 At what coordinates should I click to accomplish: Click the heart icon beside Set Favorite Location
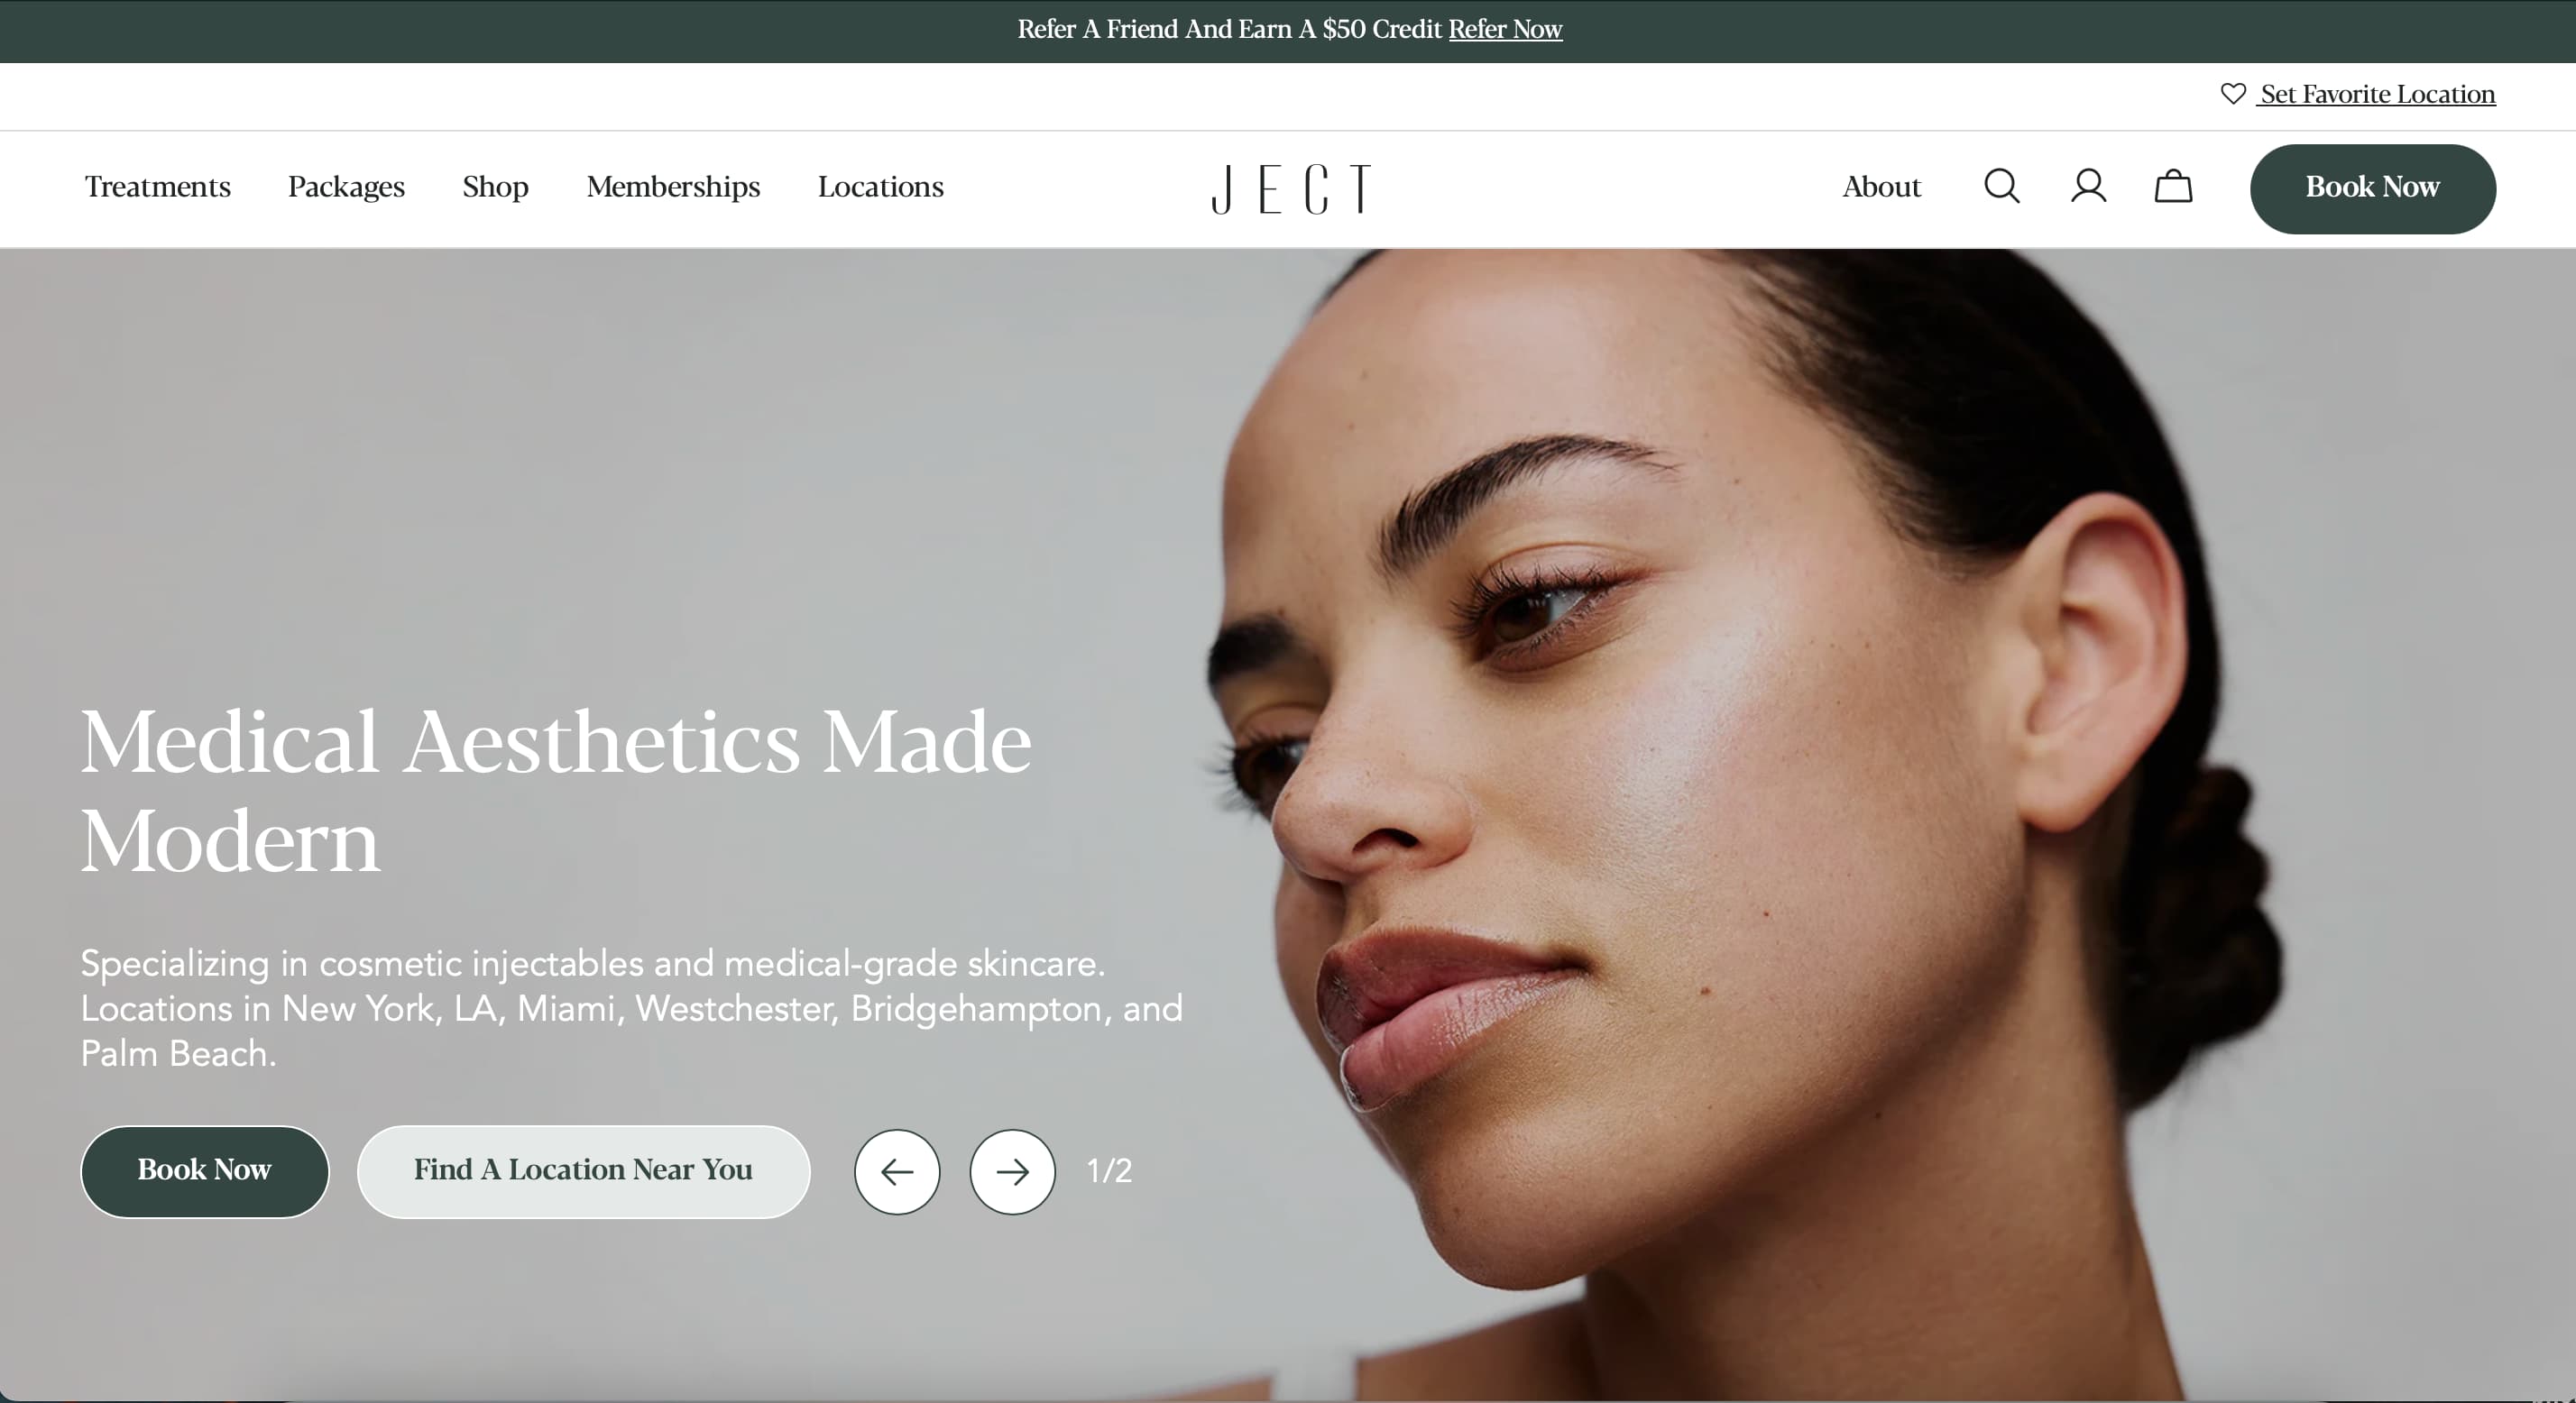click(2233, 93)
